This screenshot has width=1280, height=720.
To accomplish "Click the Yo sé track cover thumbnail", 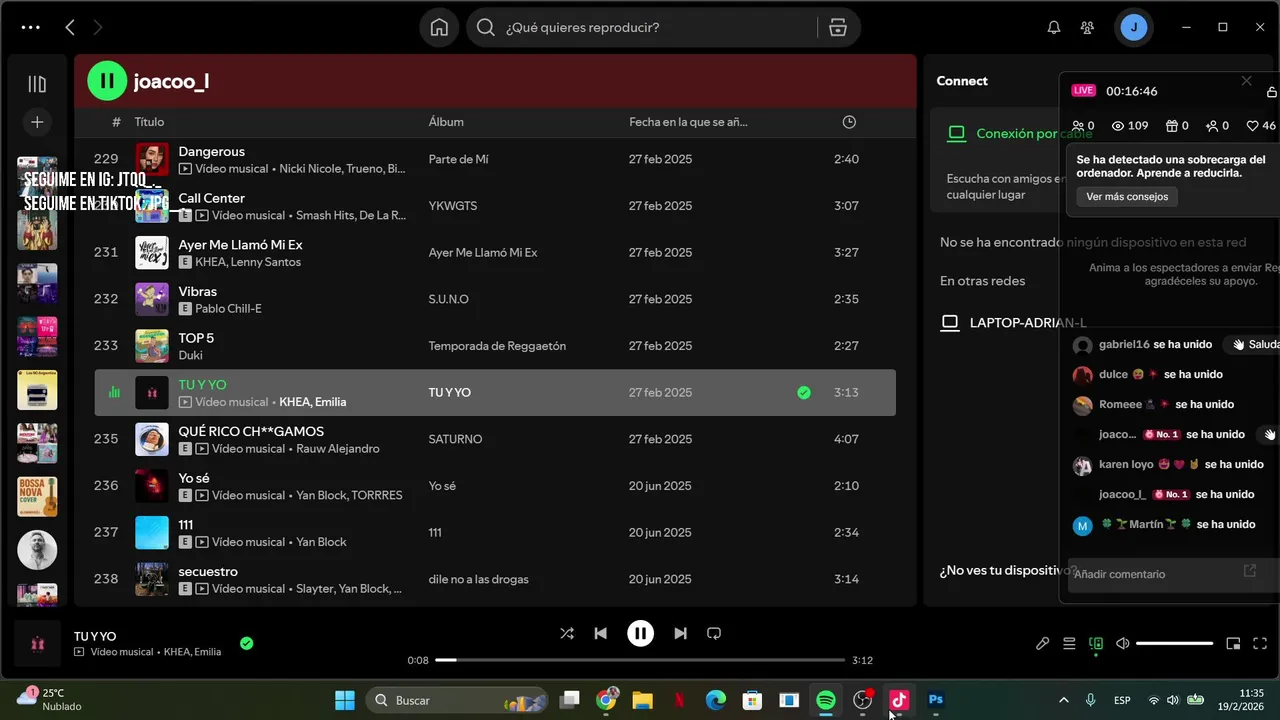I will (x=152, y=486).
